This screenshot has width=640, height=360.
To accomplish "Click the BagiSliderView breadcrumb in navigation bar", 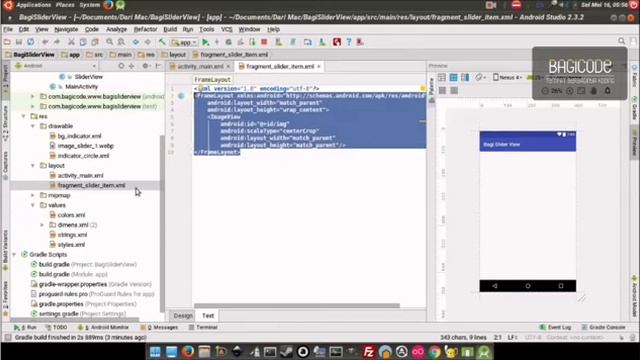I will click(x=30, y=55).
